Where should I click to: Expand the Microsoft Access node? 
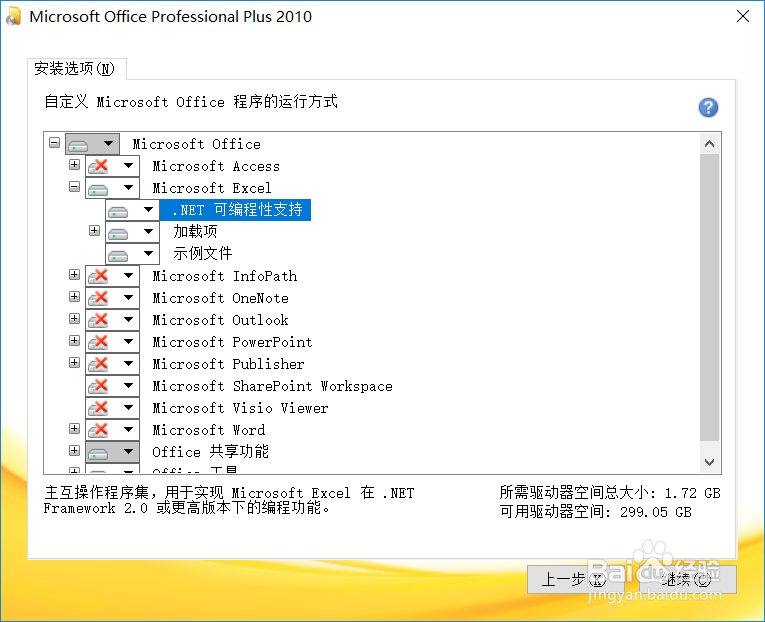[74, 164]
